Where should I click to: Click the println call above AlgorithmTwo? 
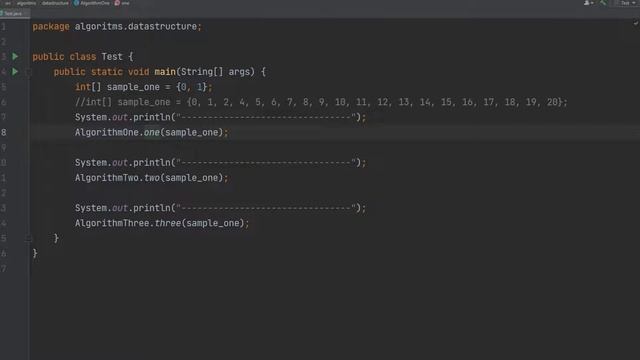click(x=220, y=163)
